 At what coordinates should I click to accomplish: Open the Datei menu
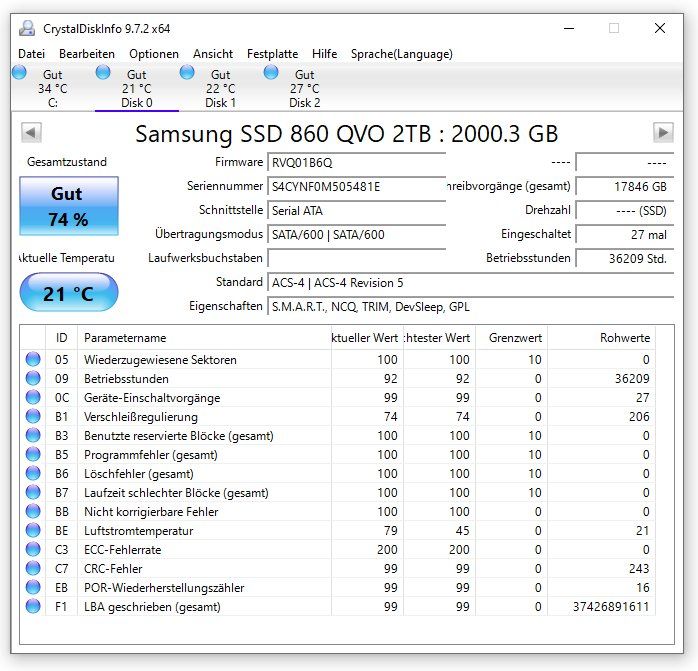click(31, 54)
